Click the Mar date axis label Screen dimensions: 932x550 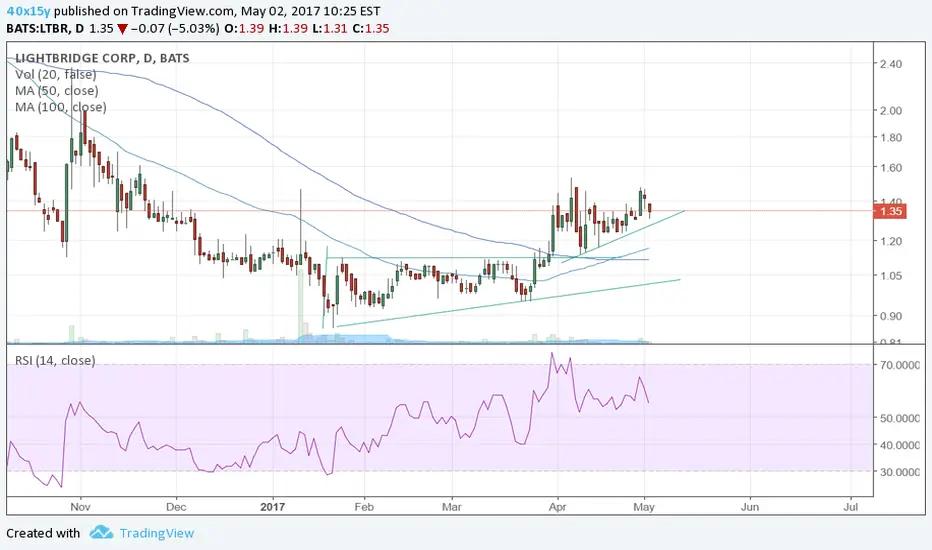[452, 507]
